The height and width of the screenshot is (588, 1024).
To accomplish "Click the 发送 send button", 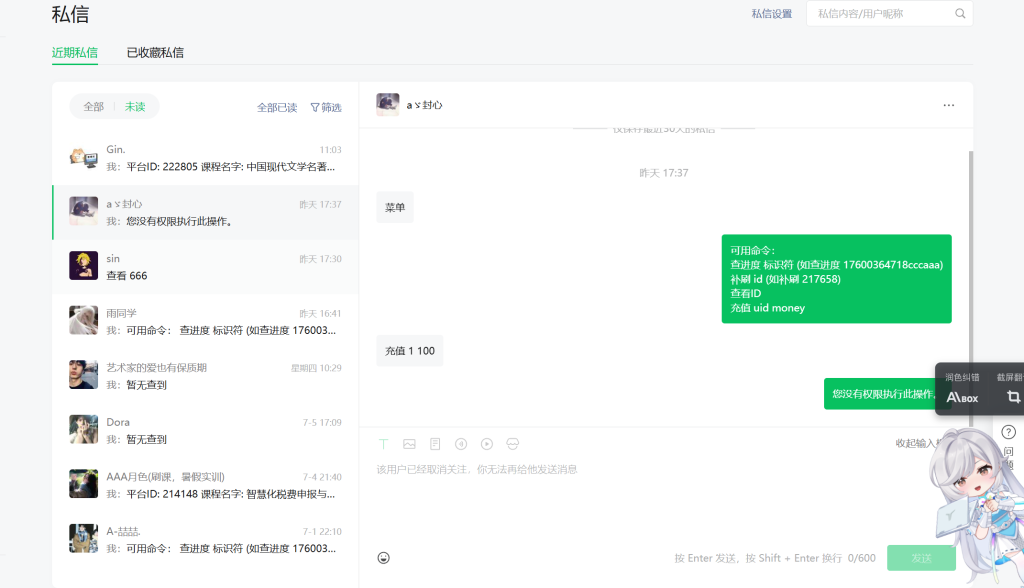I will pos(921,558).
